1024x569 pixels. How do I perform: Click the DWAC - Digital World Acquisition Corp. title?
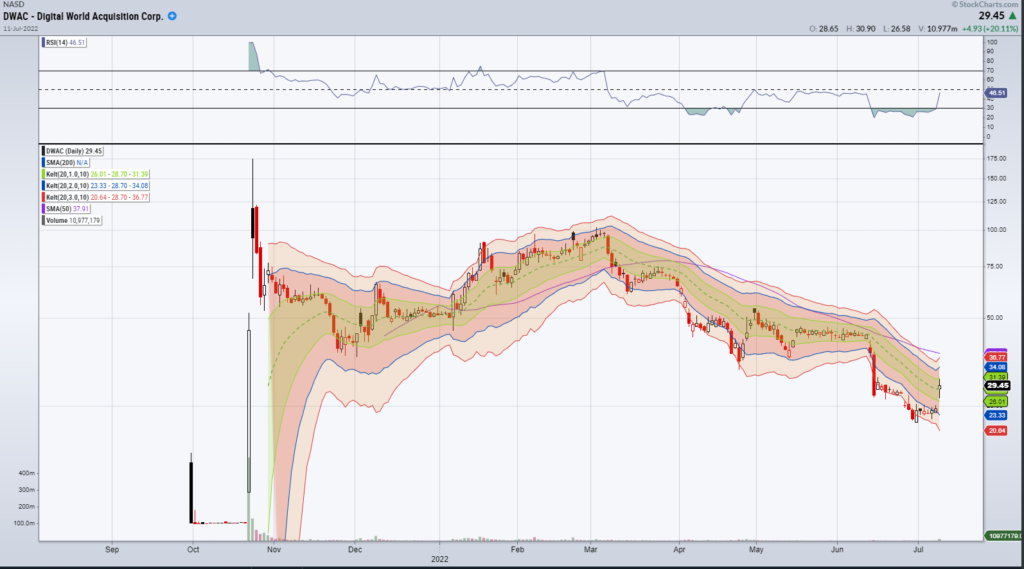[x=84, y=16]
